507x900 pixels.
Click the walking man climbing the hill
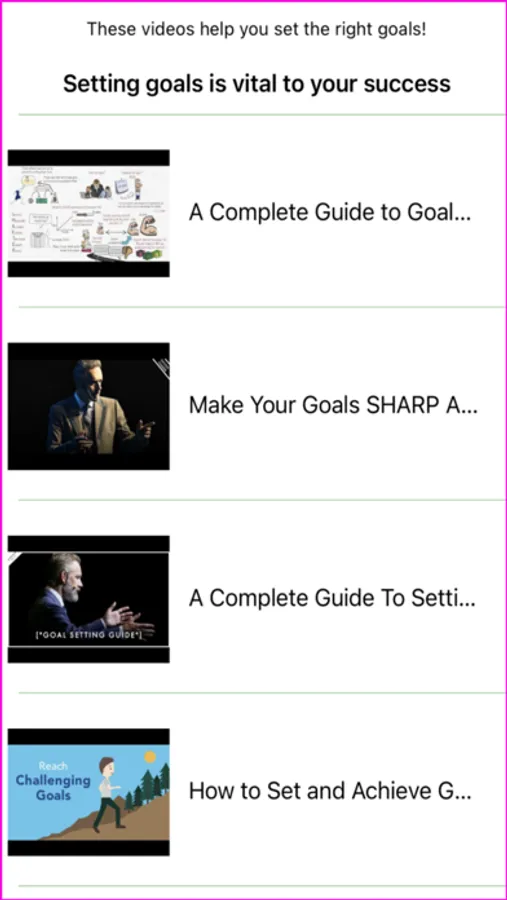click(106, 794)
